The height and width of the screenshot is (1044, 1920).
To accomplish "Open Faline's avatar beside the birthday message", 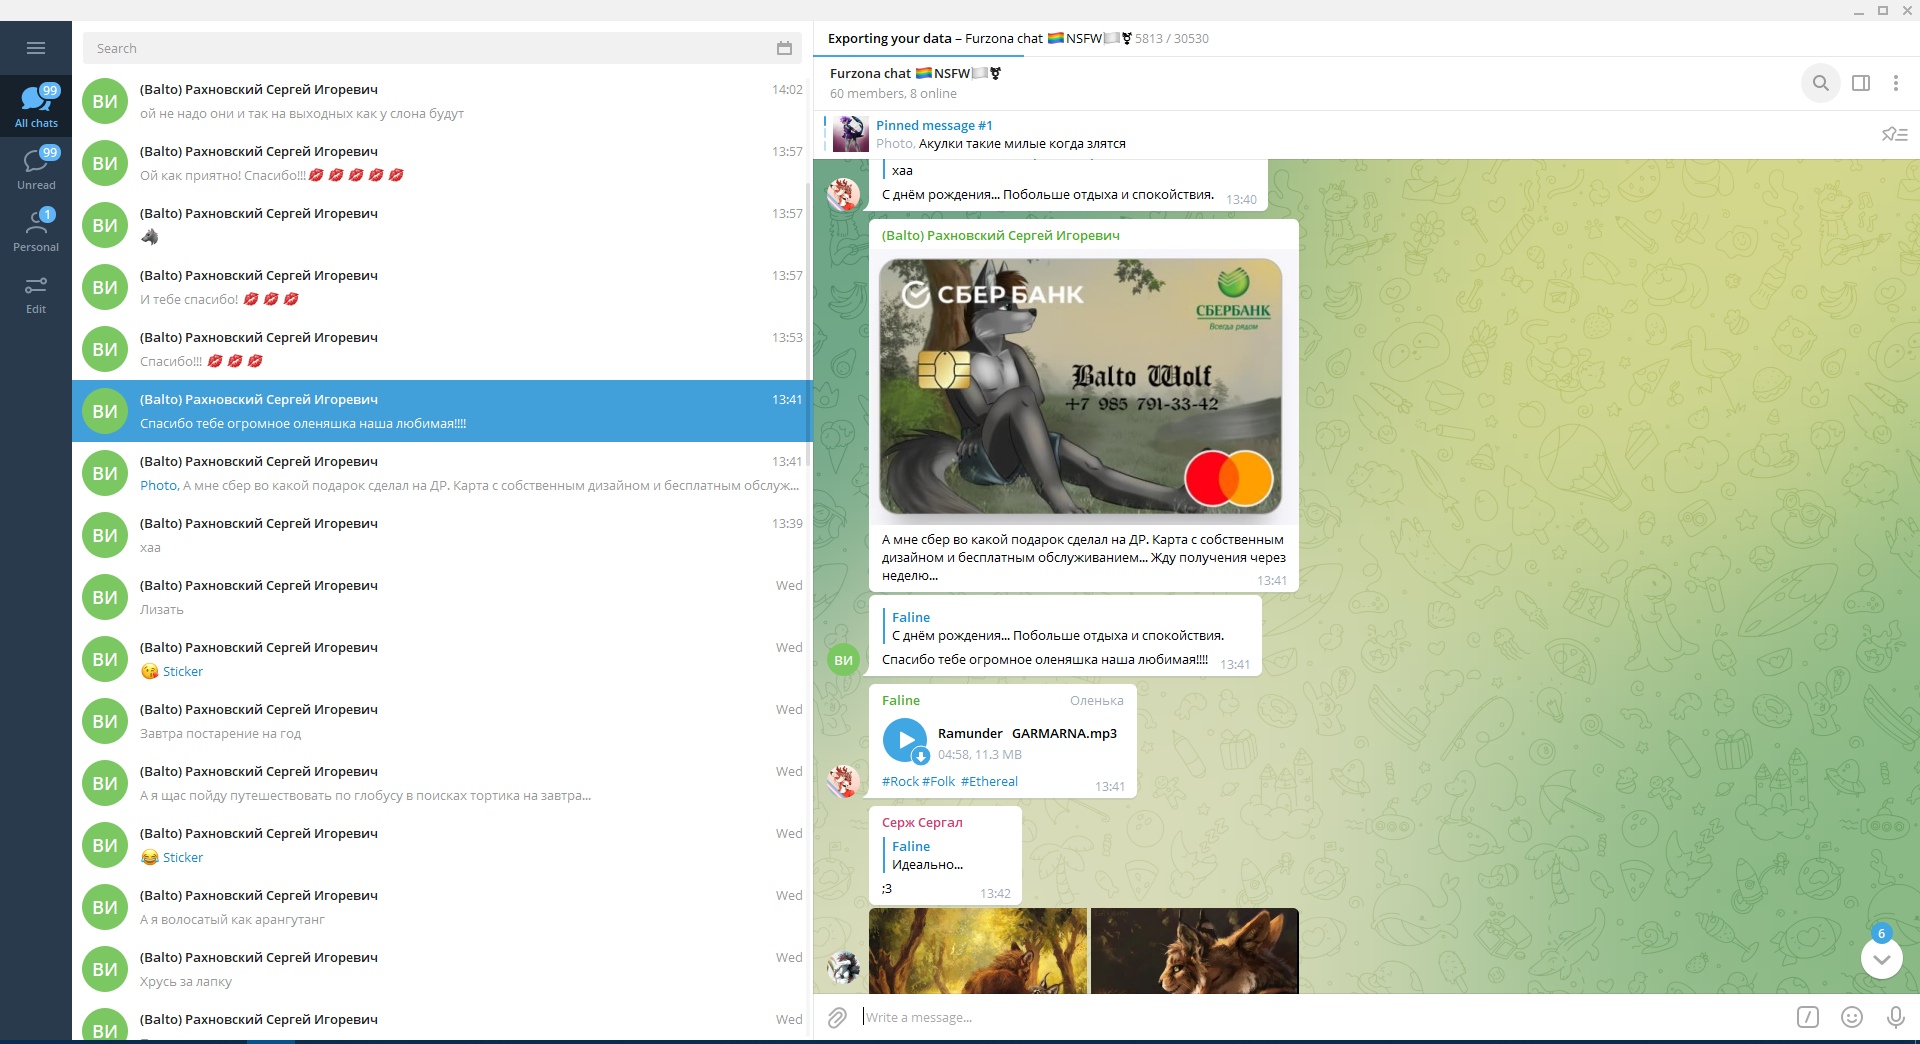I will point(843,194).
